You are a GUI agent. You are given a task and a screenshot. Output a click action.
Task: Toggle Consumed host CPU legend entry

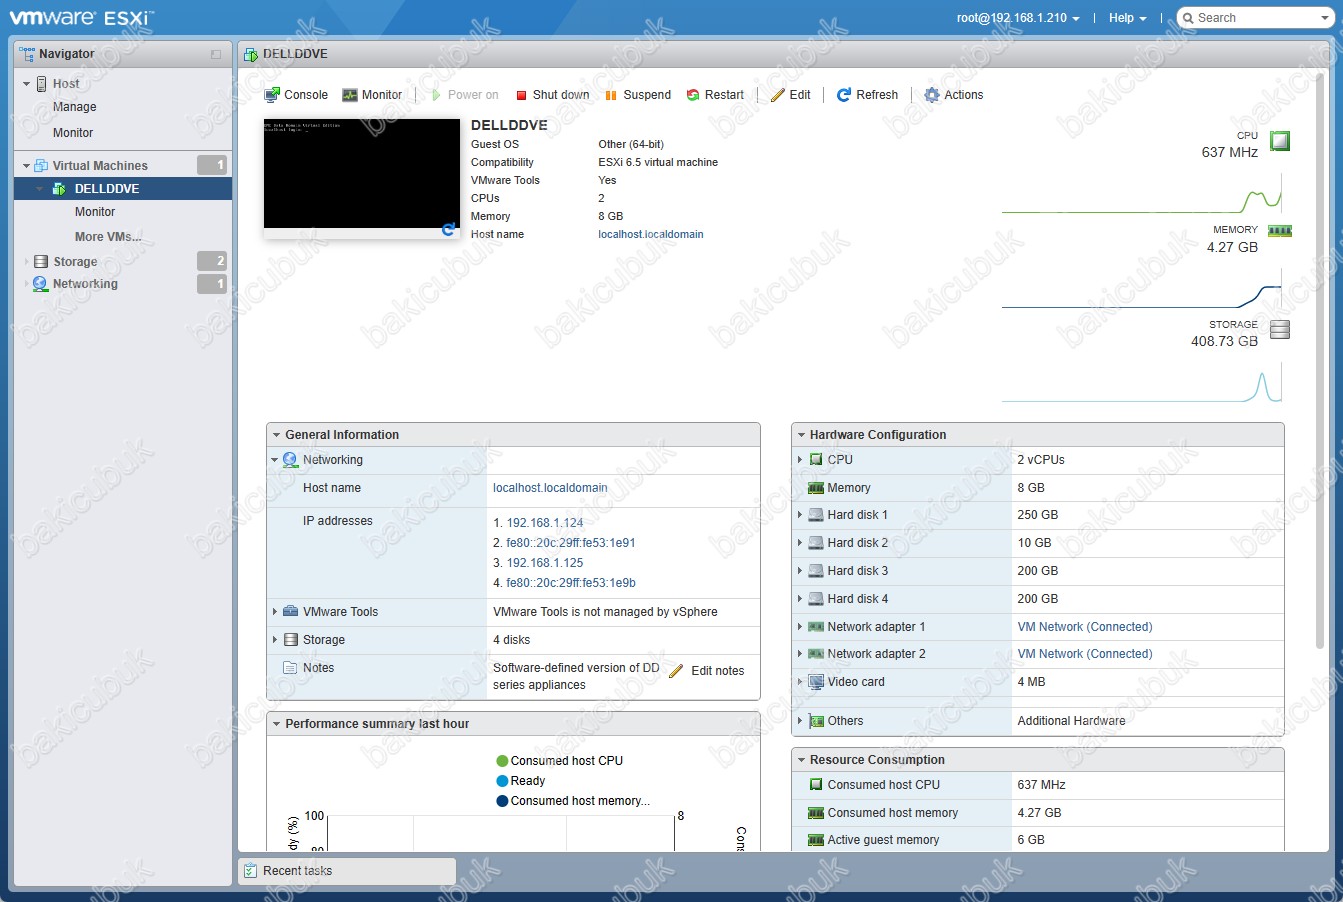click(559, 761)
